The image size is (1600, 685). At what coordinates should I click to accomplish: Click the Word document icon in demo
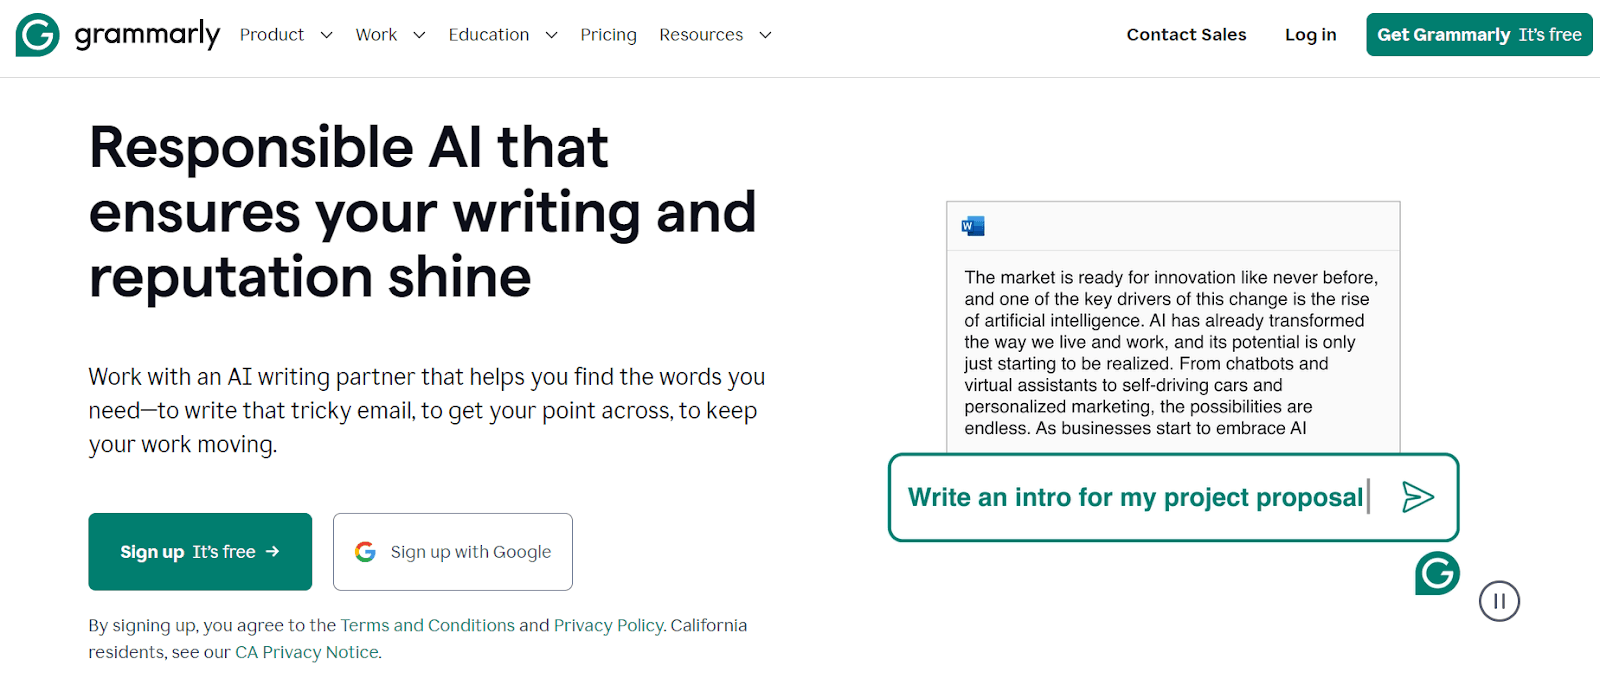tap(973, 226)
